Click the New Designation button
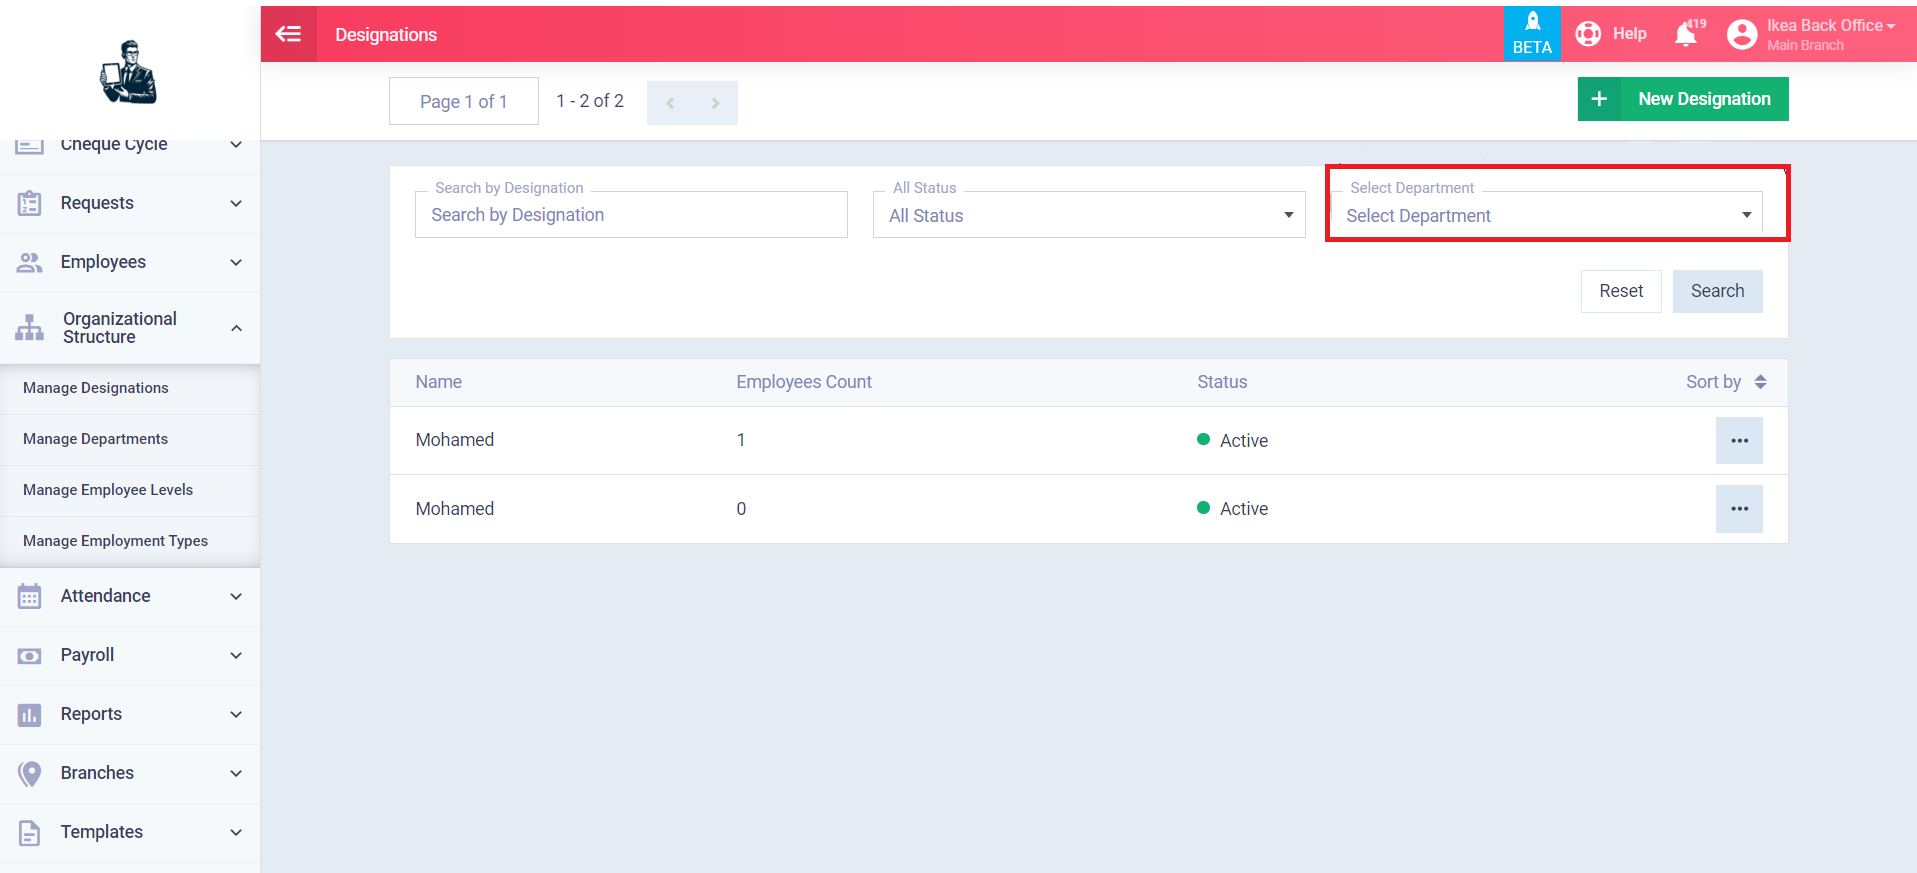This screenshot has width=1917, height=873. point(1682,99)
